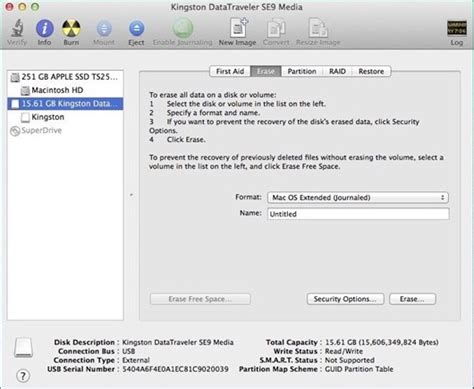Click the red close window button
Screen dimensions: 474x389
(x=10, y=7)
